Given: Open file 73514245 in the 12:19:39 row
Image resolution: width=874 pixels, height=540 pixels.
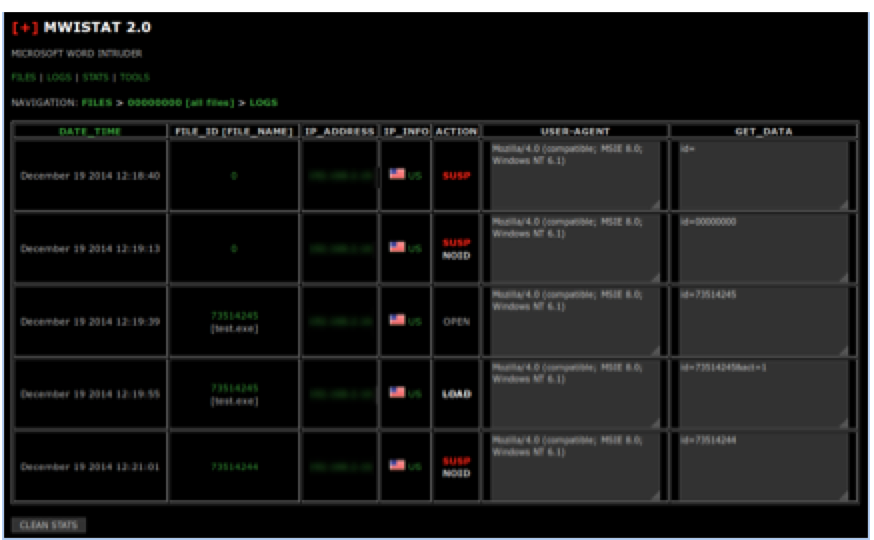Looking at the screenshot, I should 235,315.
